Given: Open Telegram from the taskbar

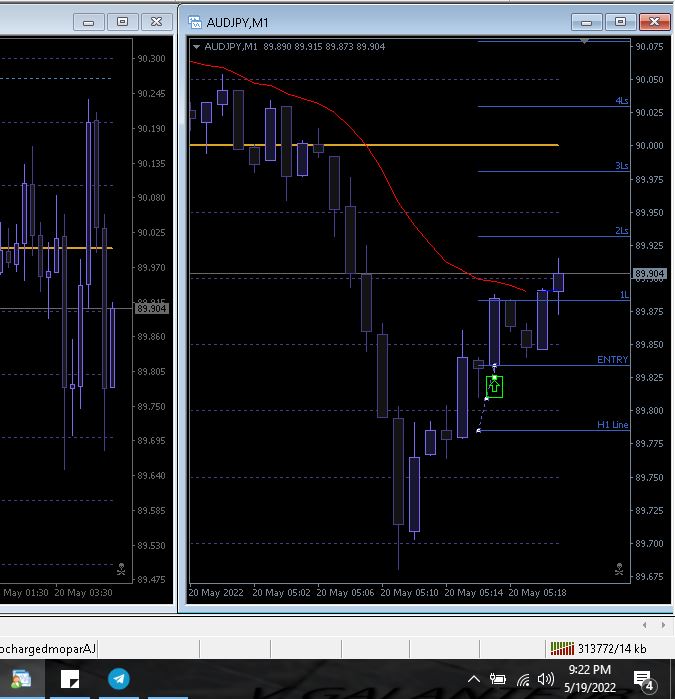Looking at the screenshot, I should click(x=119, y=679).
